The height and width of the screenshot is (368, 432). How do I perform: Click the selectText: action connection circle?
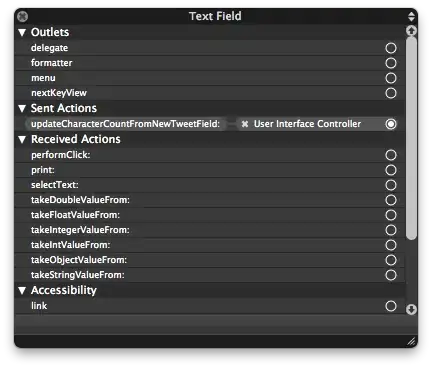pos(391,185)
